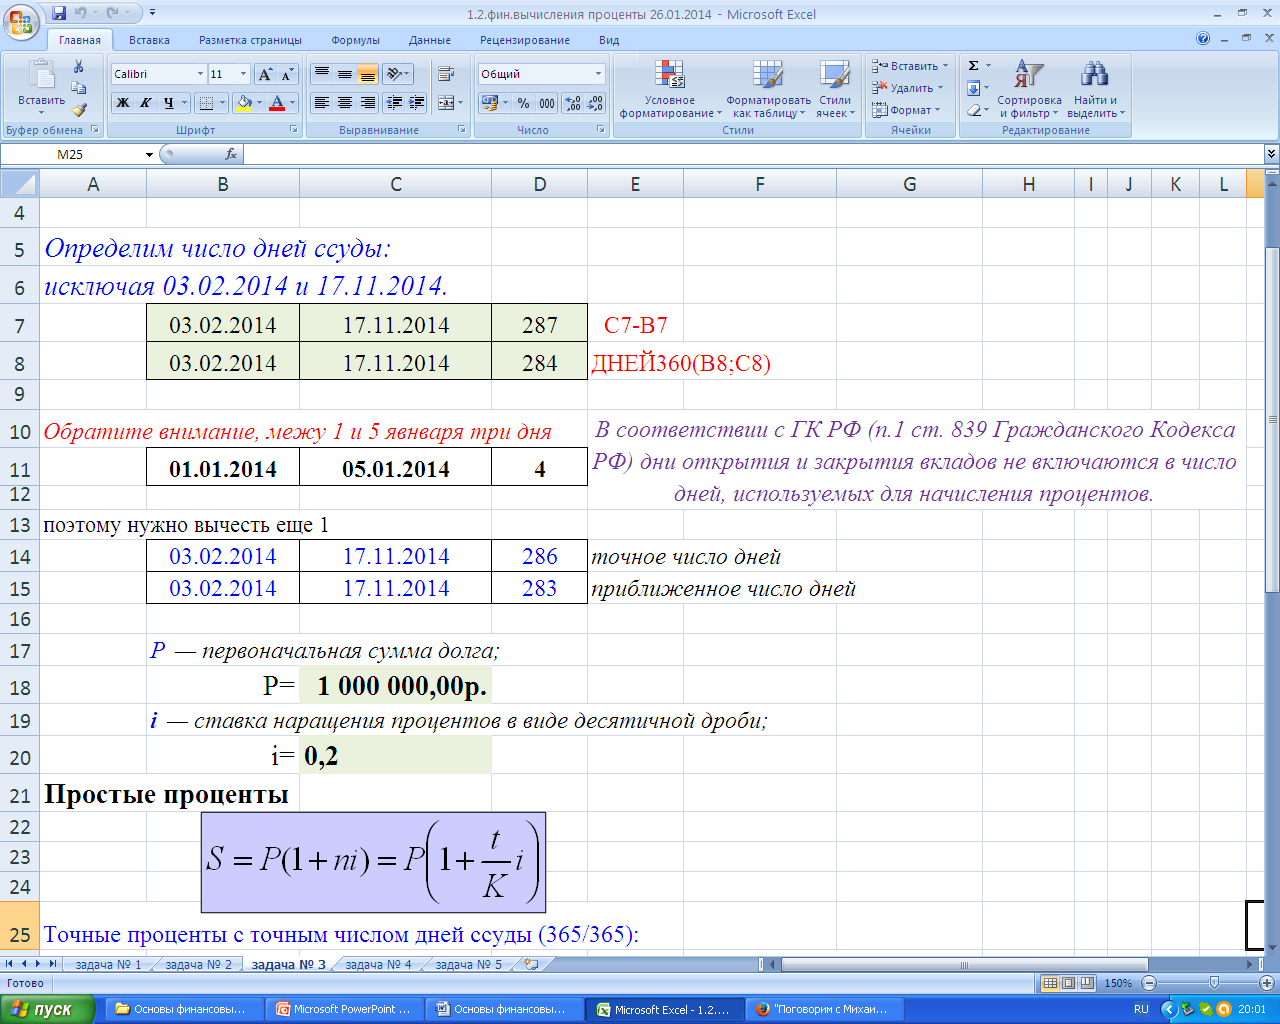The image size is (1280, 1024).
Task: Click the fx insert function icon
Action: click(231, 154)
